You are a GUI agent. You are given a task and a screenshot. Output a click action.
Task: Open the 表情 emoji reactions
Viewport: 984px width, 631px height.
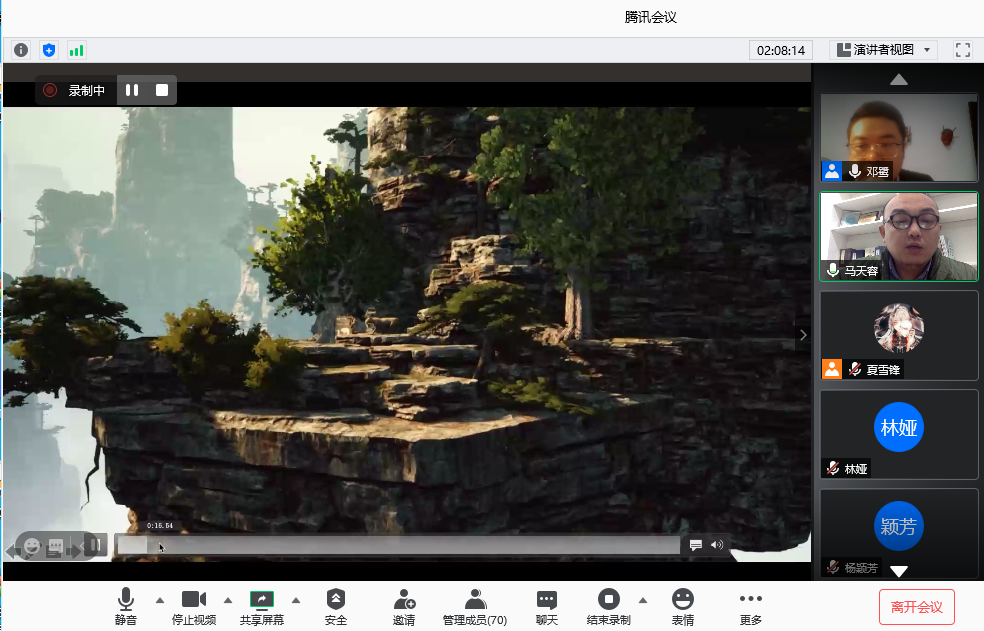(x=683, y=607)
